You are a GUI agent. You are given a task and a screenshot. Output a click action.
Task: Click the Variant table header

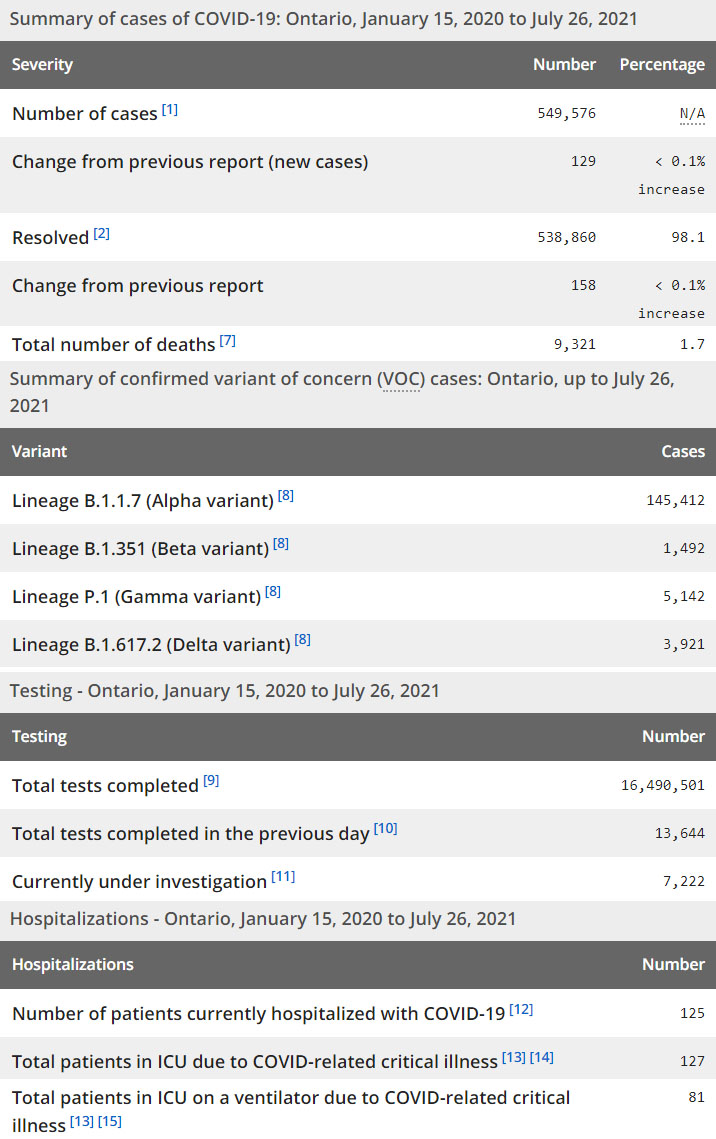tap(39, 451)
